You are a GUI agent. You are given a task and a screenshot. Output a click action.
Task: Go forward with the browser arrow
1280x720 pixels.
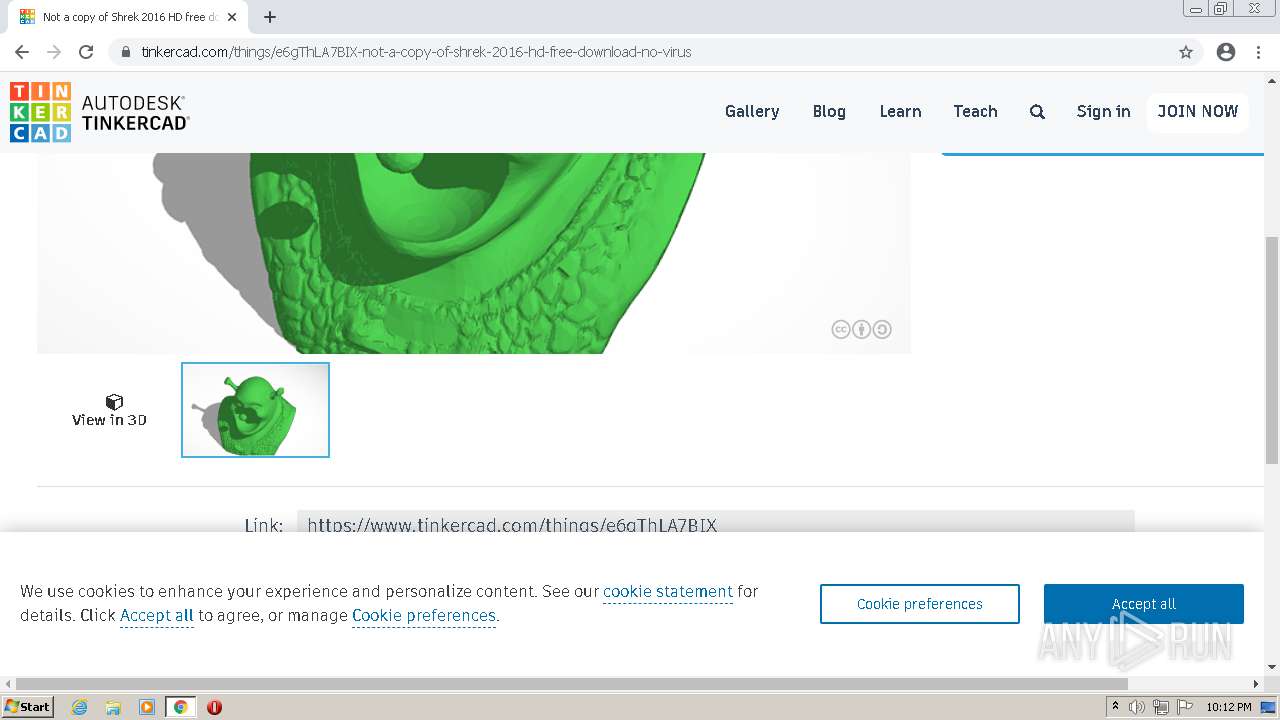[54, 52]
